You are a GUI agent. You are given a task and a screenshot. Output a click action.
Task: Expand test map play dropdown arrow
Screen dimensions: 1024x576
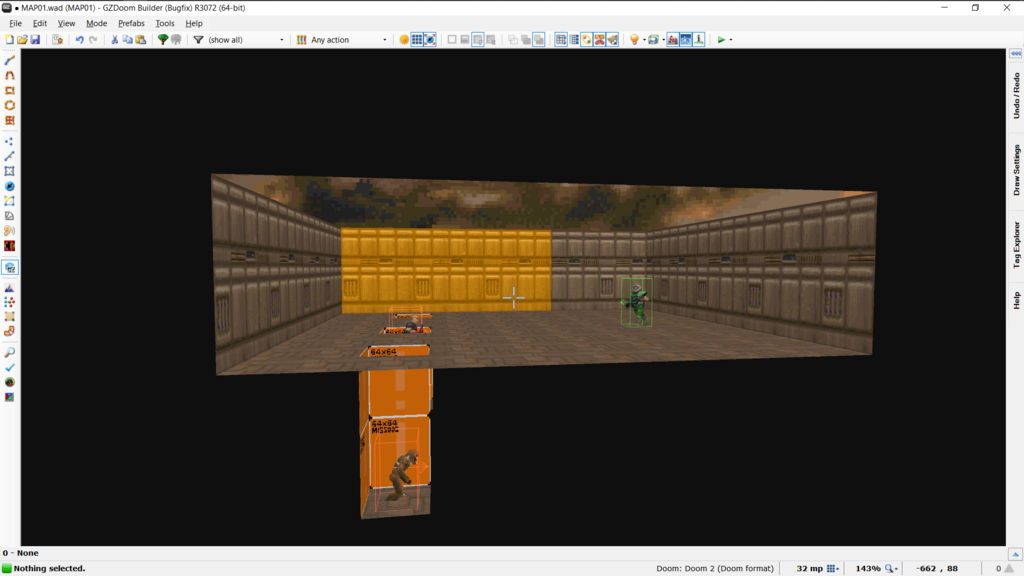[x=731, y=40]
